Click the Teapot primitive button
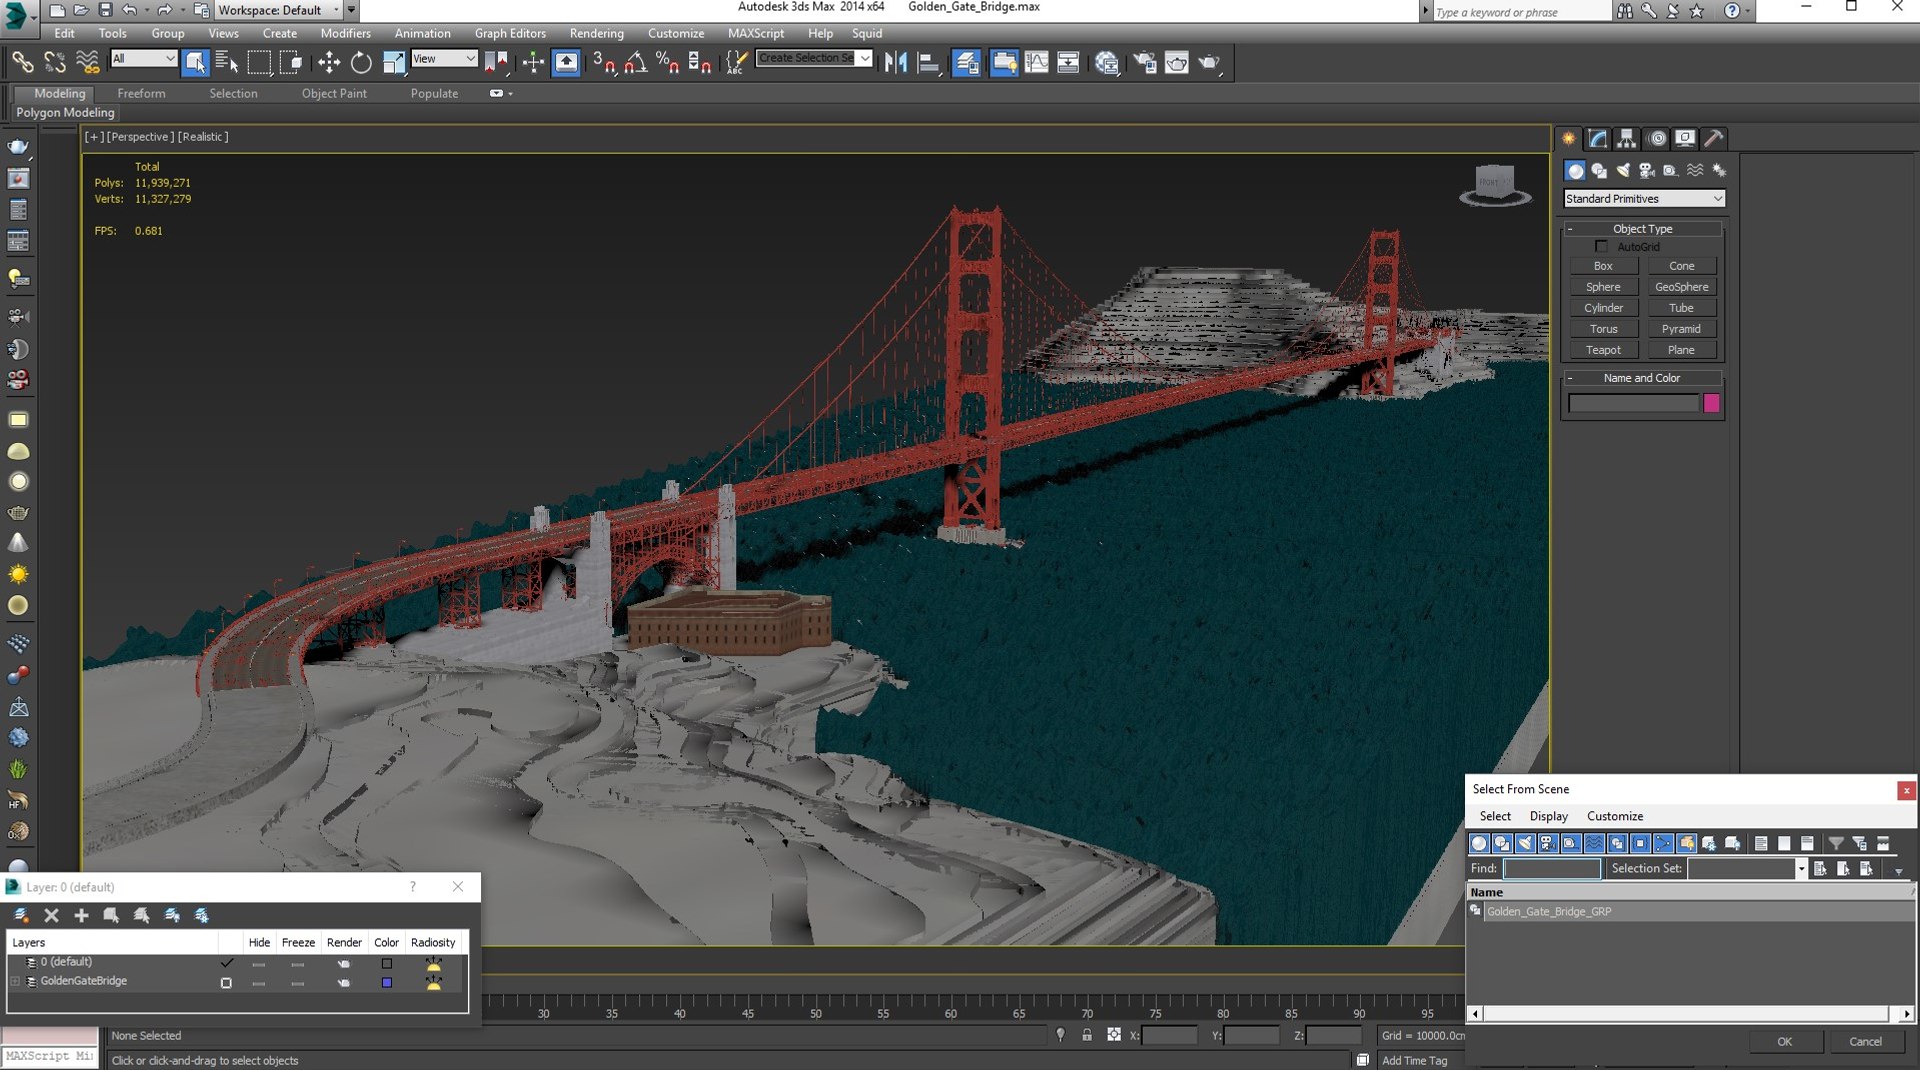This screenshot has height=1070, width=1920. tap(1602, 350)
